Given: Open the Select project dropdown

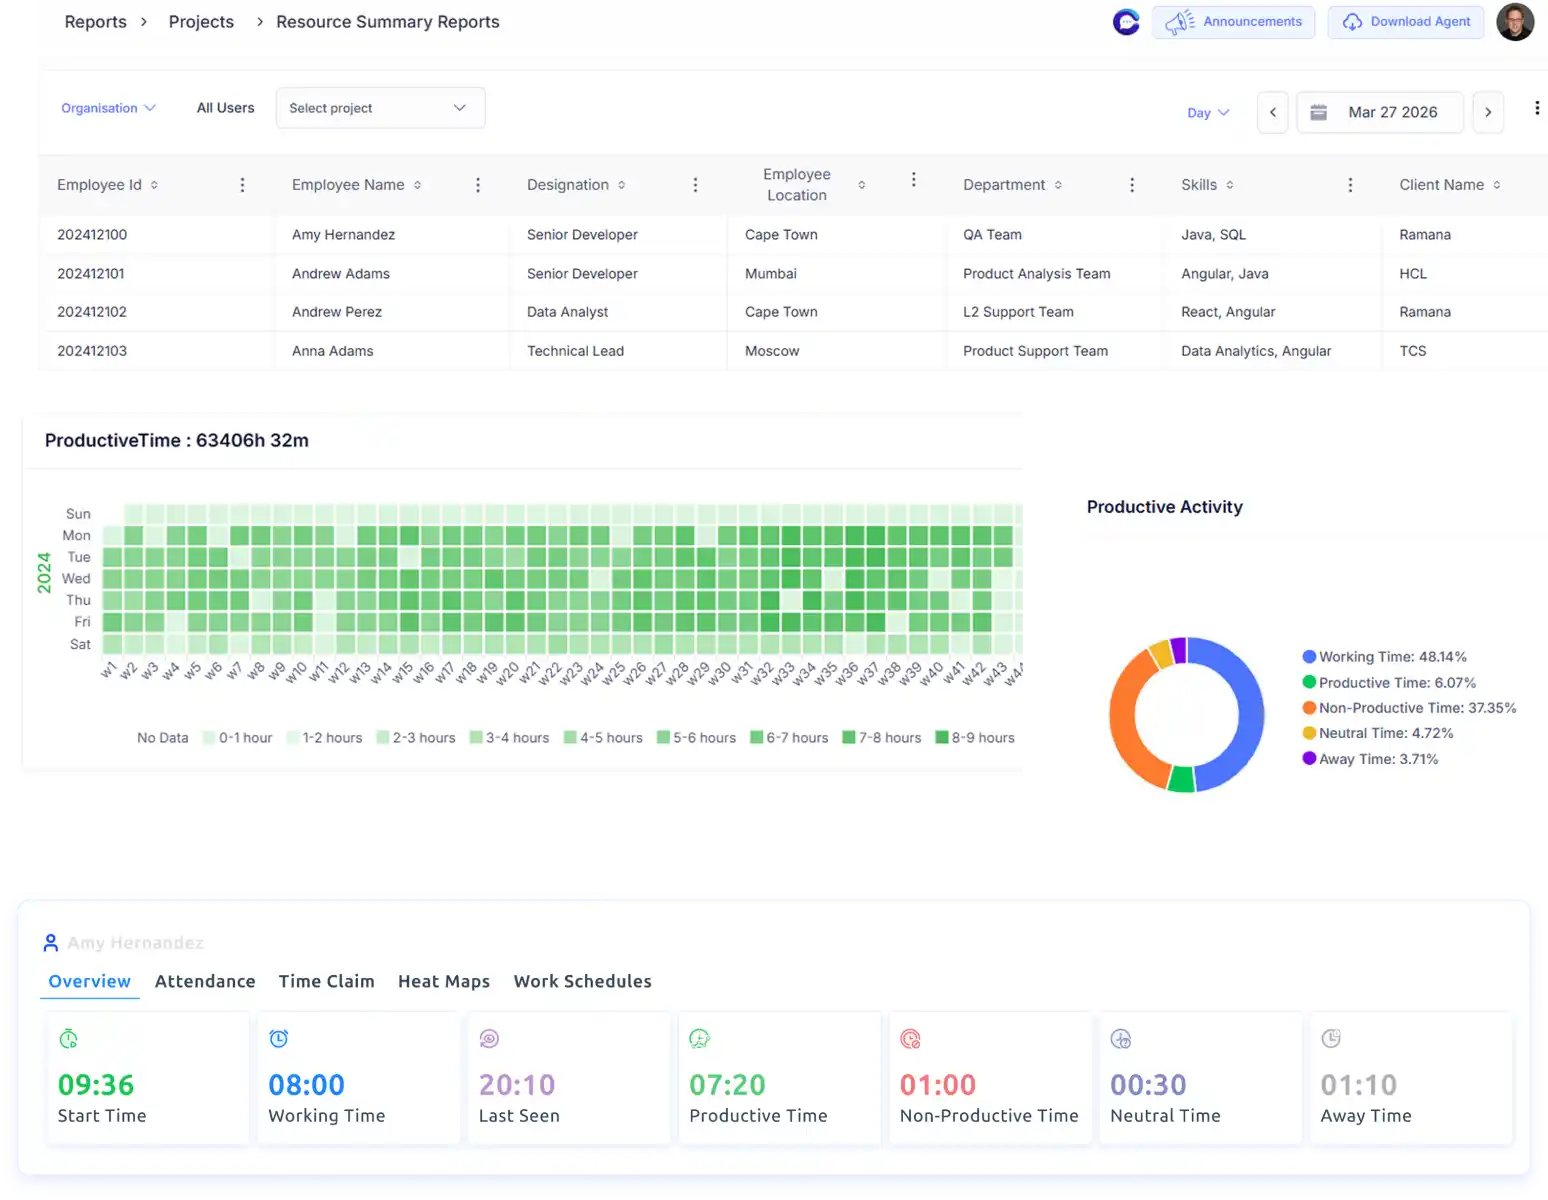Looking at the screenshot, I should coord(380,108).
